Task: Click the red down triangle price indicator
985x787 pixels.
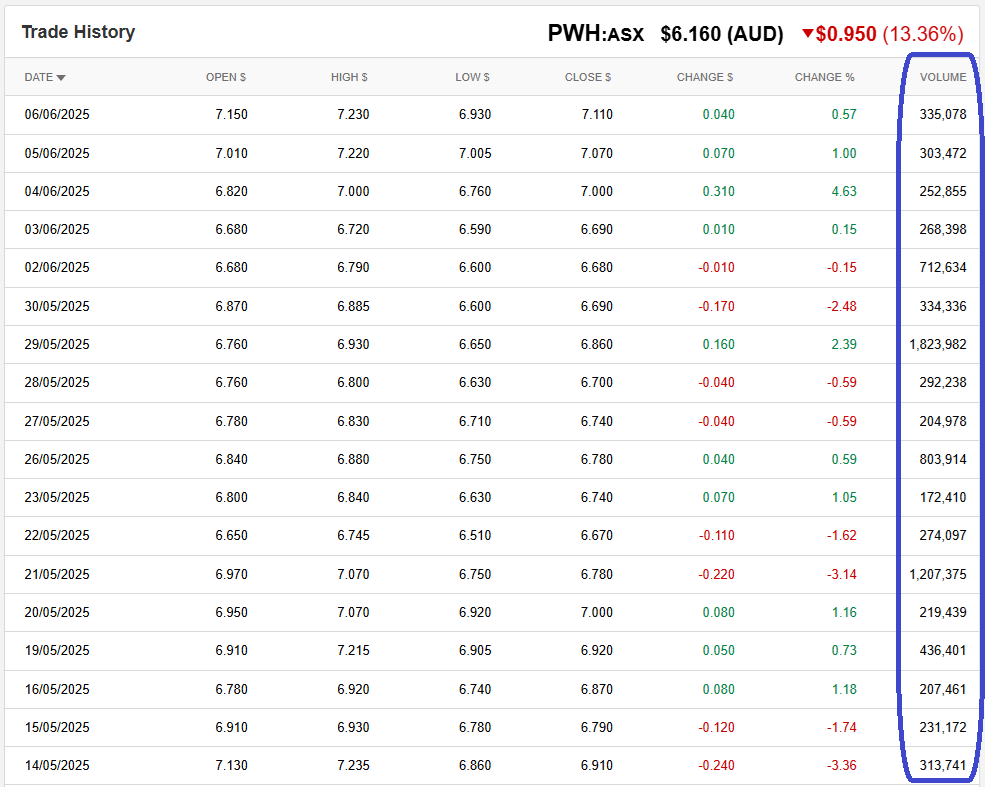Action: [x=807, y=34]
